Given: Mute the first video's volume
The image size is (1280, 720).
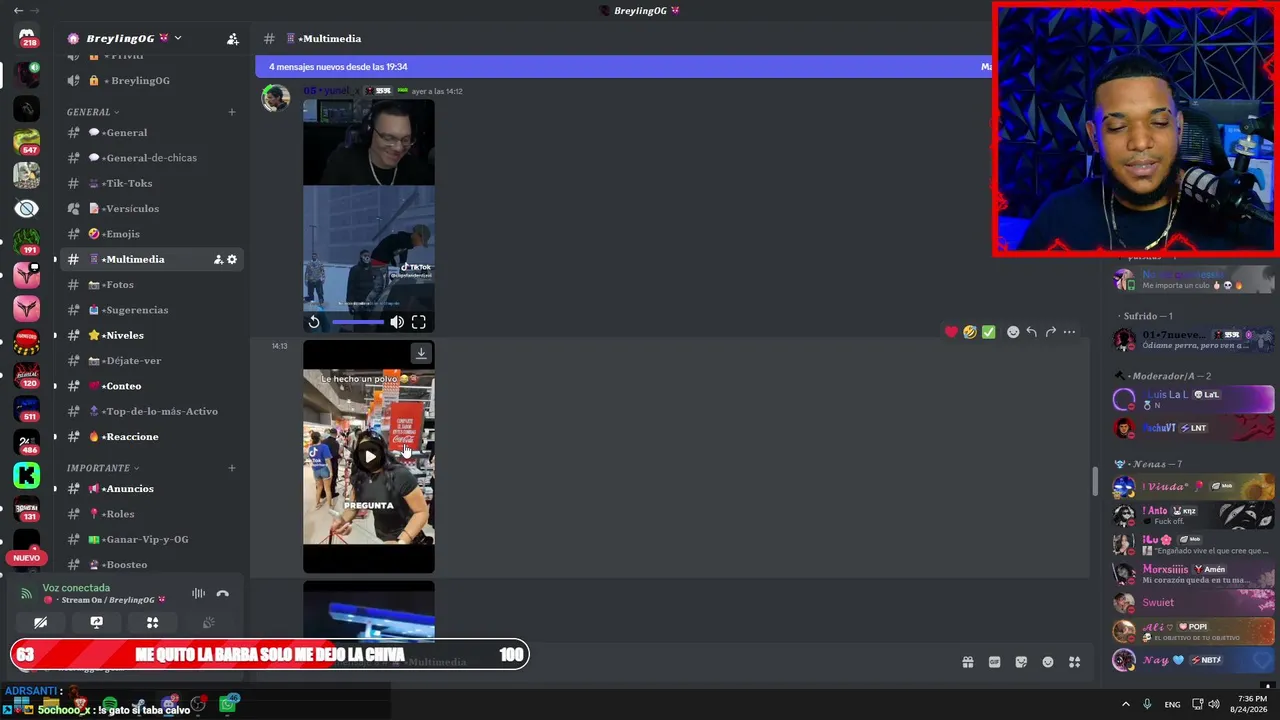Looking at the screenshot, I should 397,322.
